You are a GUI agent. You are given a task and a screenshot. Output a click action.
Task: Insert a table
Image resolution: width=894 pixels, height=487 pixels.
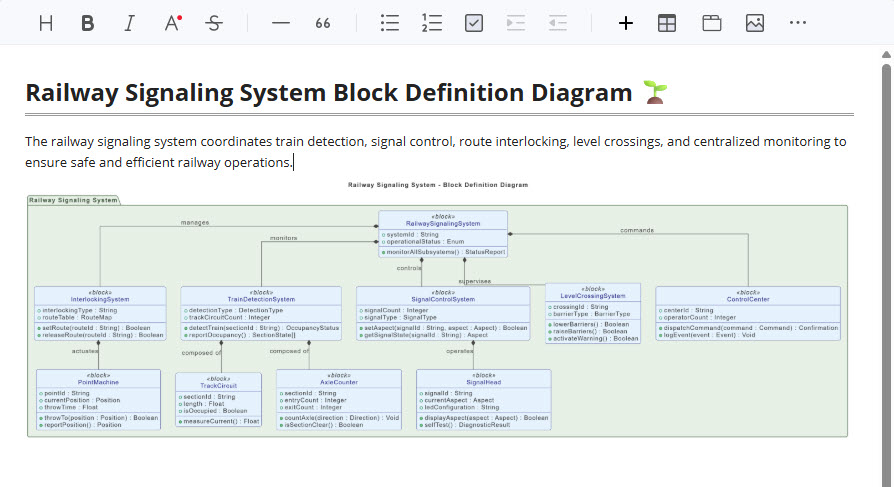(667, 23)
